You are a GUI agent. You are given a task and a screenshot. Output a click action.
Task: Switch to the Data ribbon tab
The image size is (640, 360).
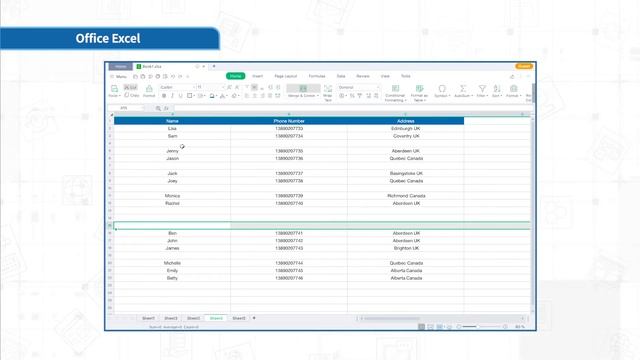click(341, 76)
